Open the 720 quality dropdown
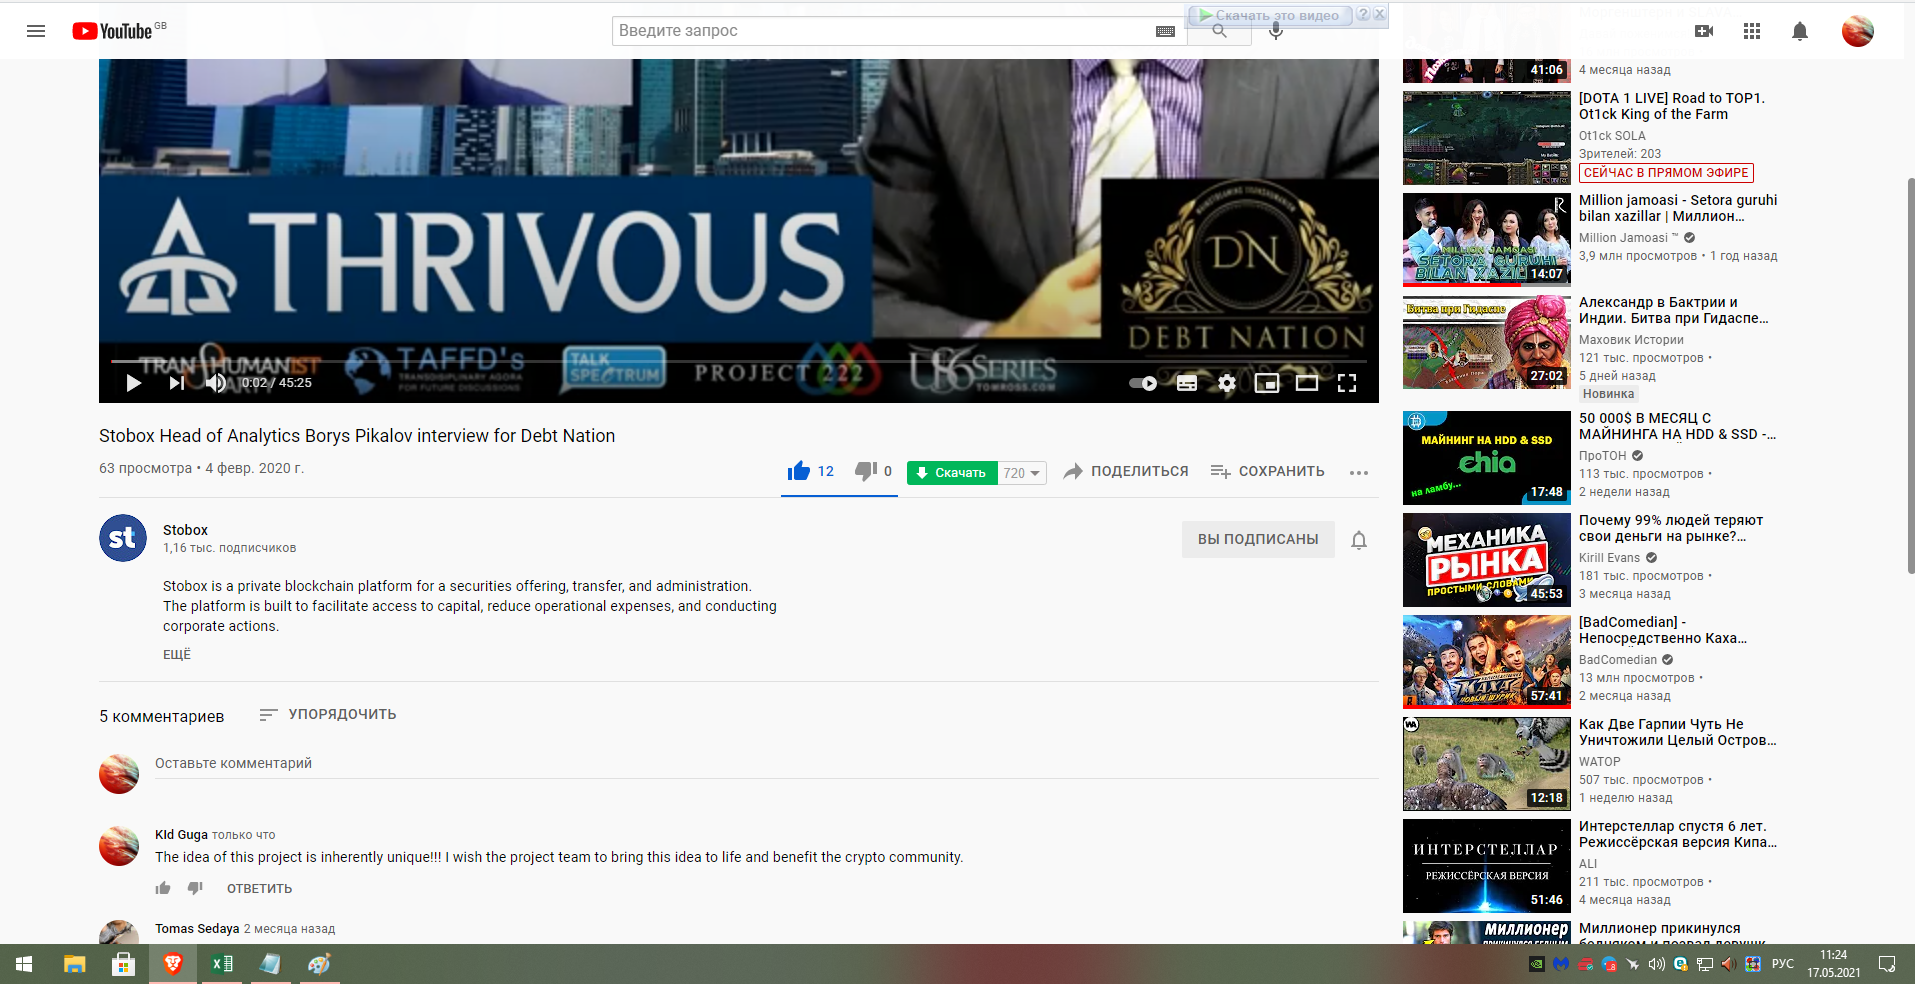1915x984 pixels. tap(1022, 473)
